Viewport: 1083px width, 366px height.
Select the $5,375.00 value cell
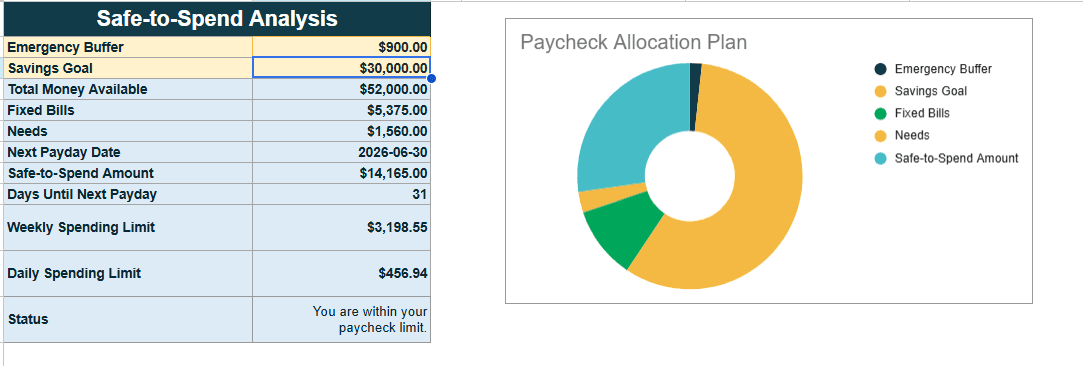click(x=342, y=110)
